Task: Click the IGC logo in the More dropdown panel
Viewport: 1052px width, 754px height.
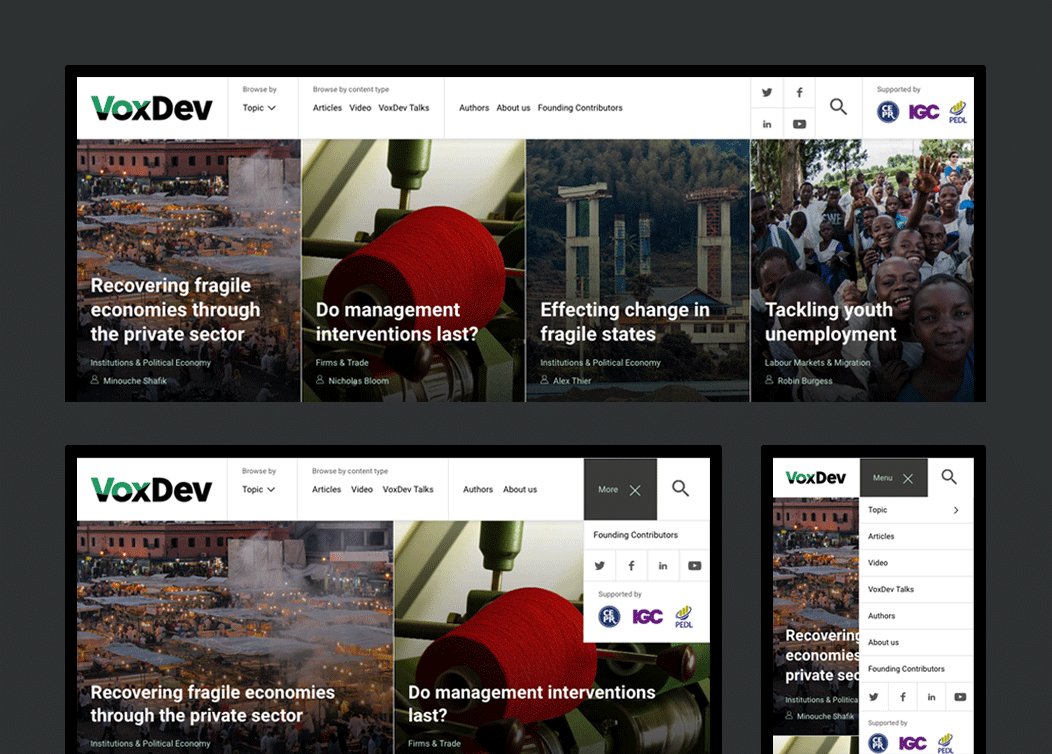Action: [x=647, y=617]
